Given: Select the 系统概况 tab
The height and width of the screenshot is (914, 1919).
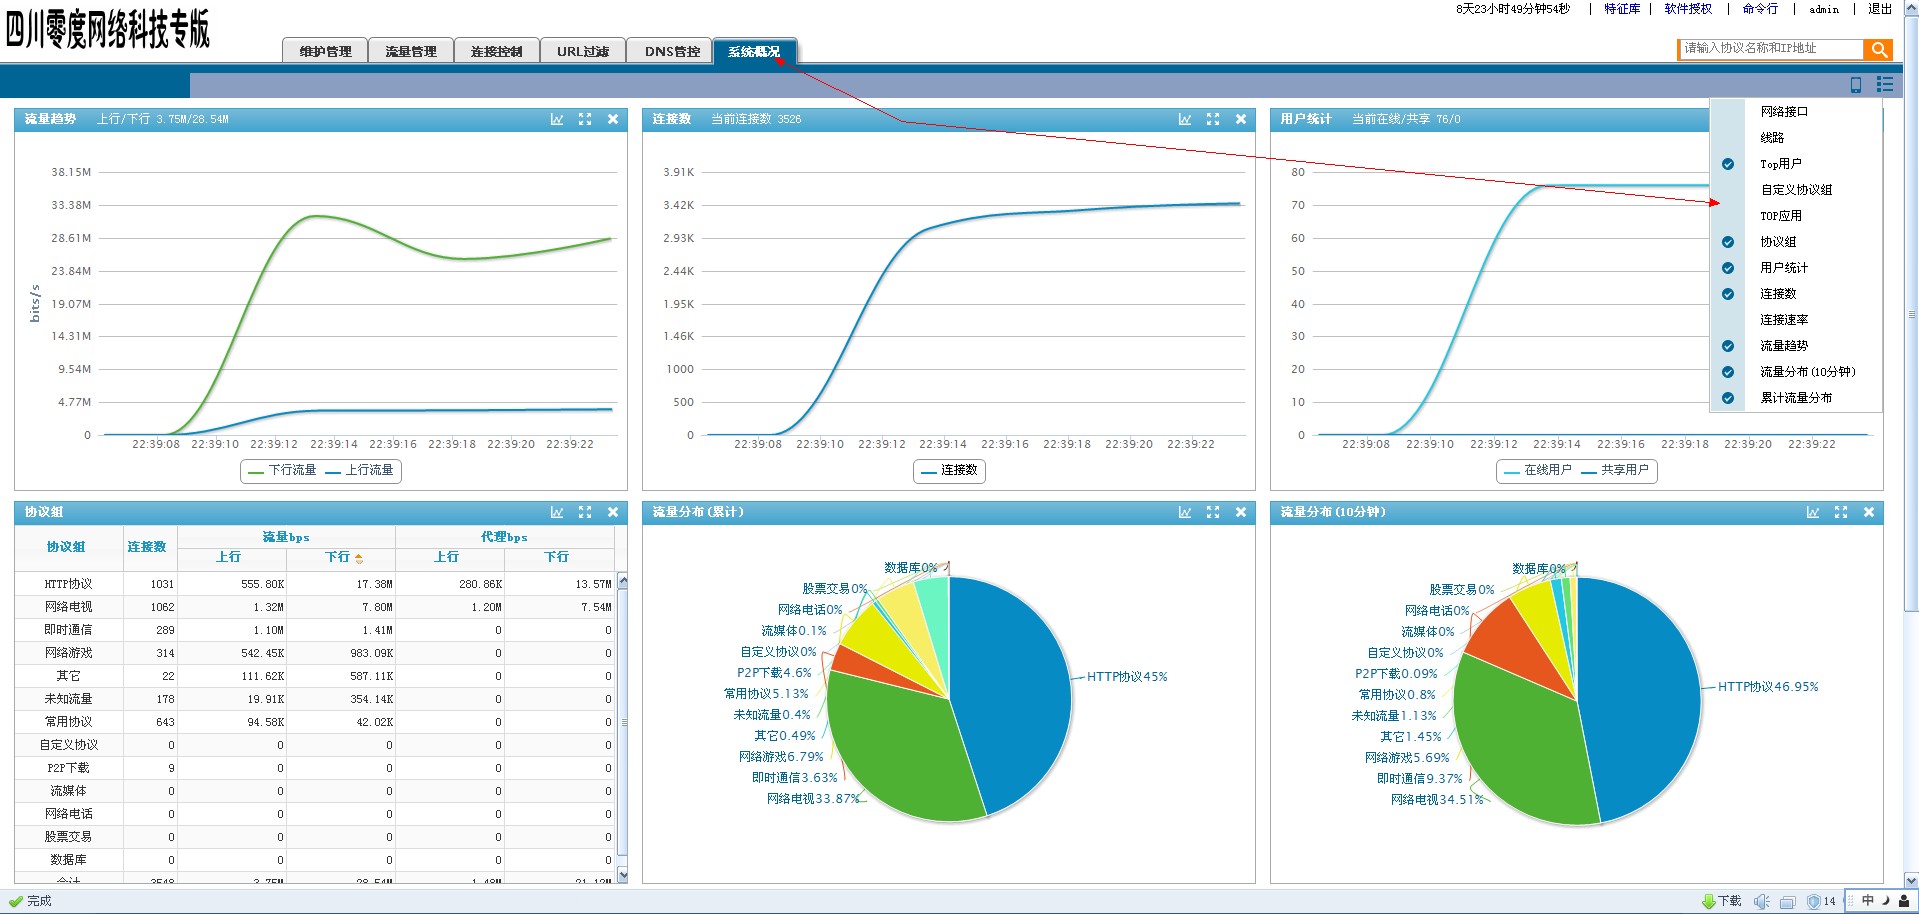Looking at the screenshot, I should [x=755, y=51].
